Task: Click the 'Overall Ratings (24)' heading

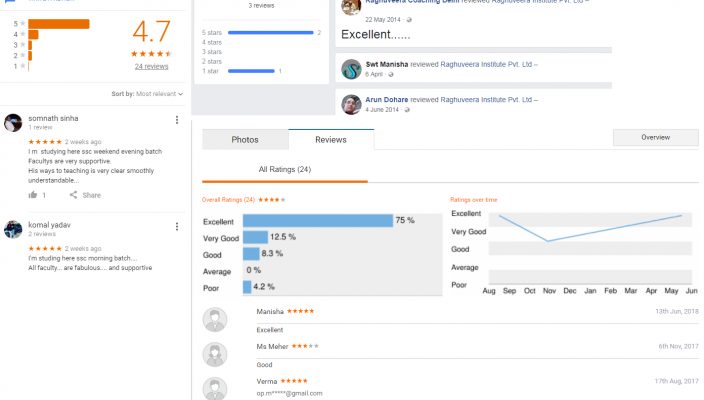Action: click(x=228, y=200)
